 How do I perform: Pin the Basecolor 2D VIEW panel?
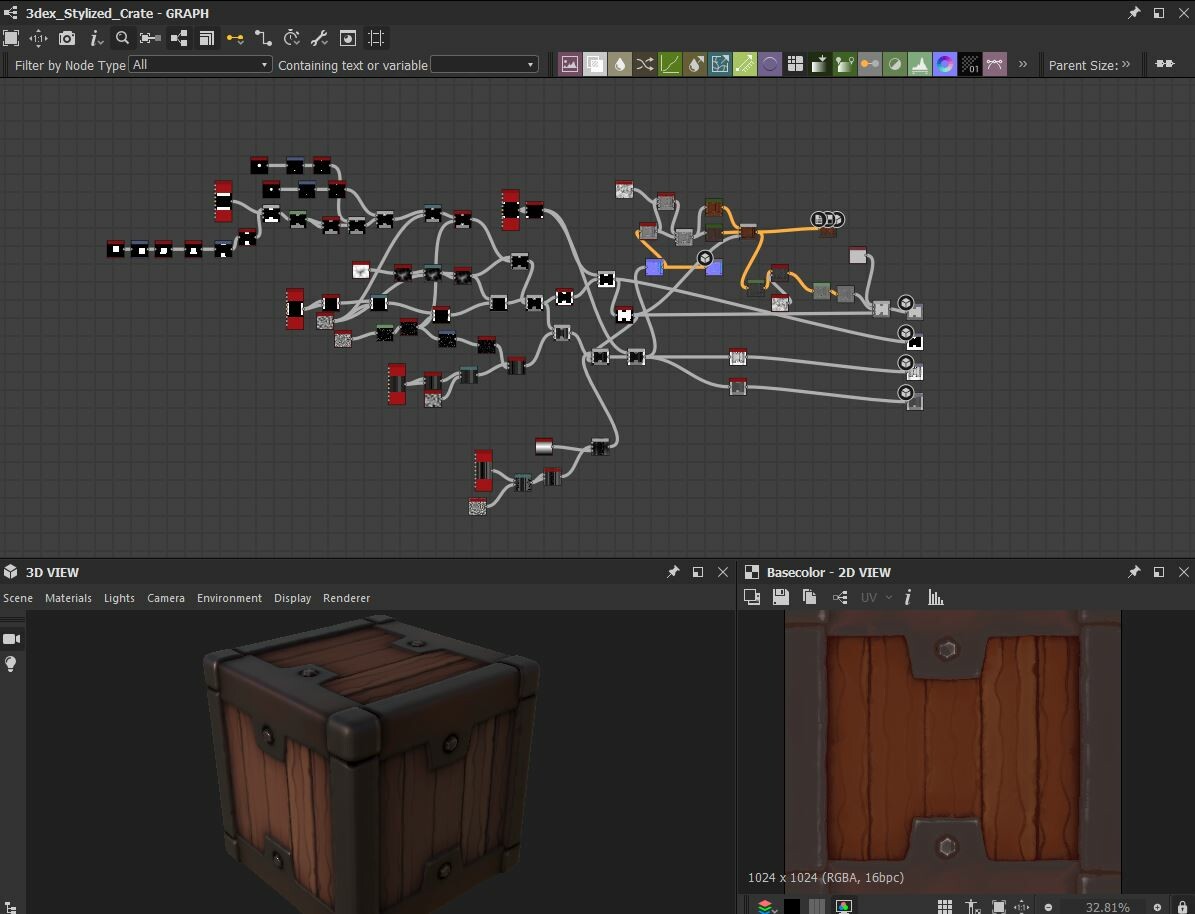(x=1134, y=572)
